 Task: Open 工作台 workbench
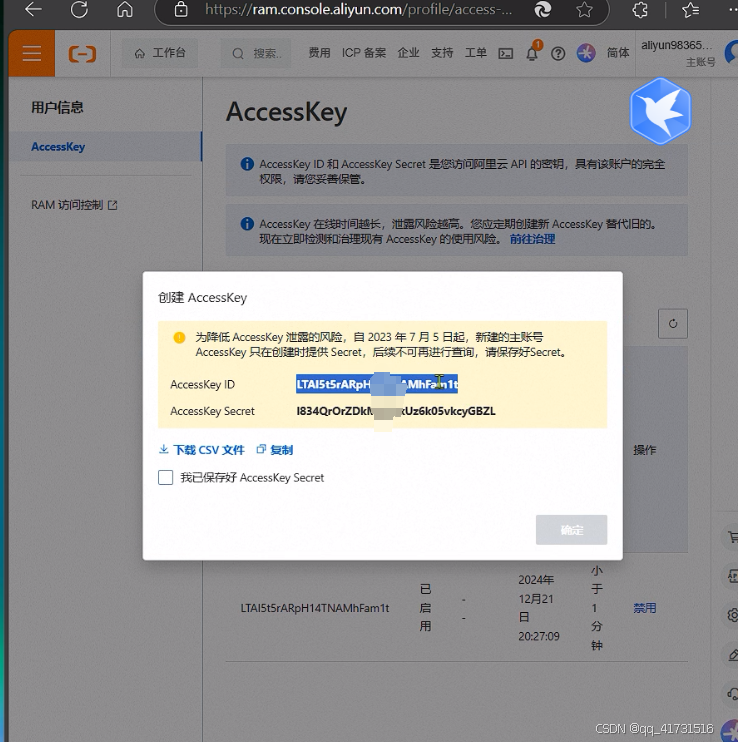coord(160,53)
